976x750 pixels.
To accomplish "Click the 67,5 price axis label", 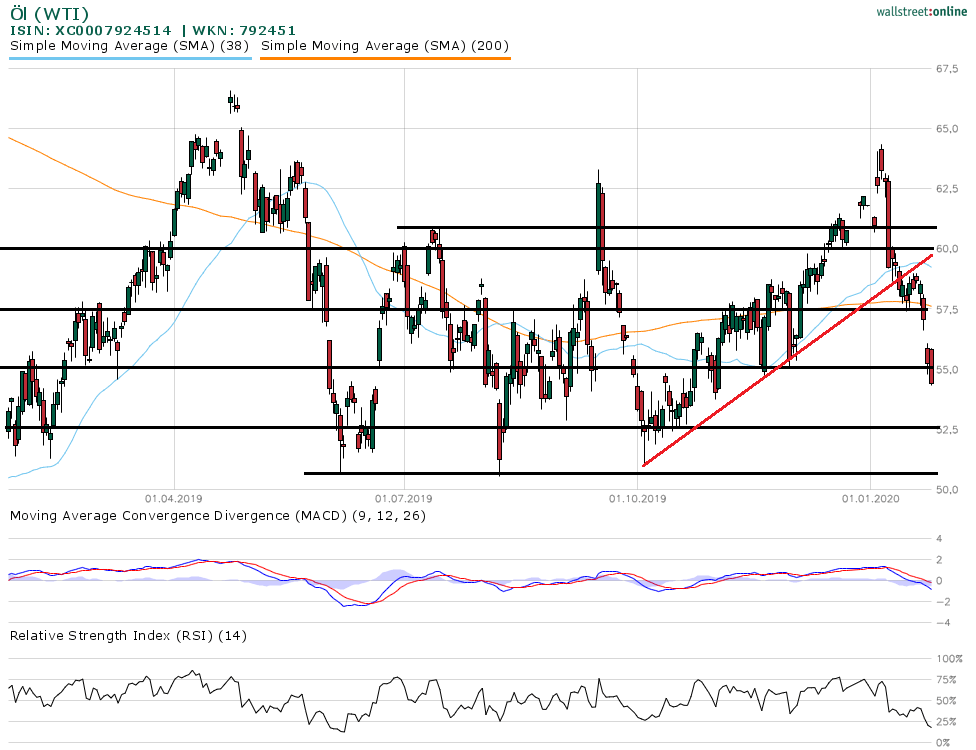I will tap(948, 69).
